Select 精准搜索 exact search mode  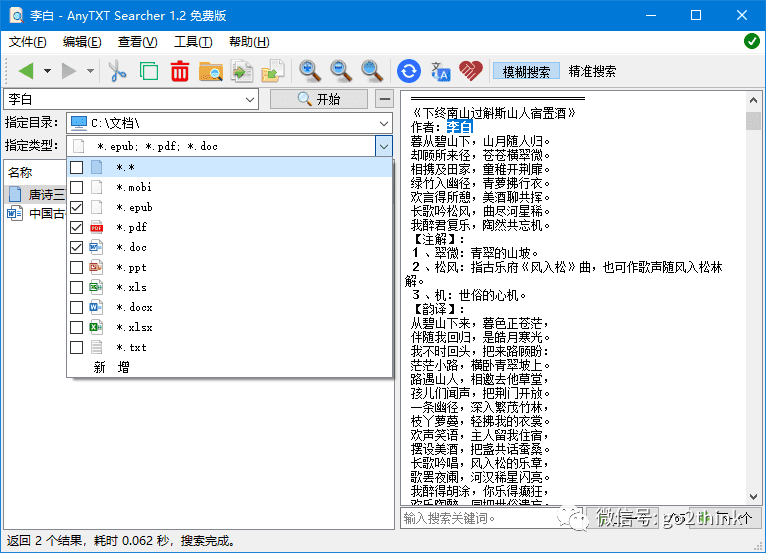592,72
